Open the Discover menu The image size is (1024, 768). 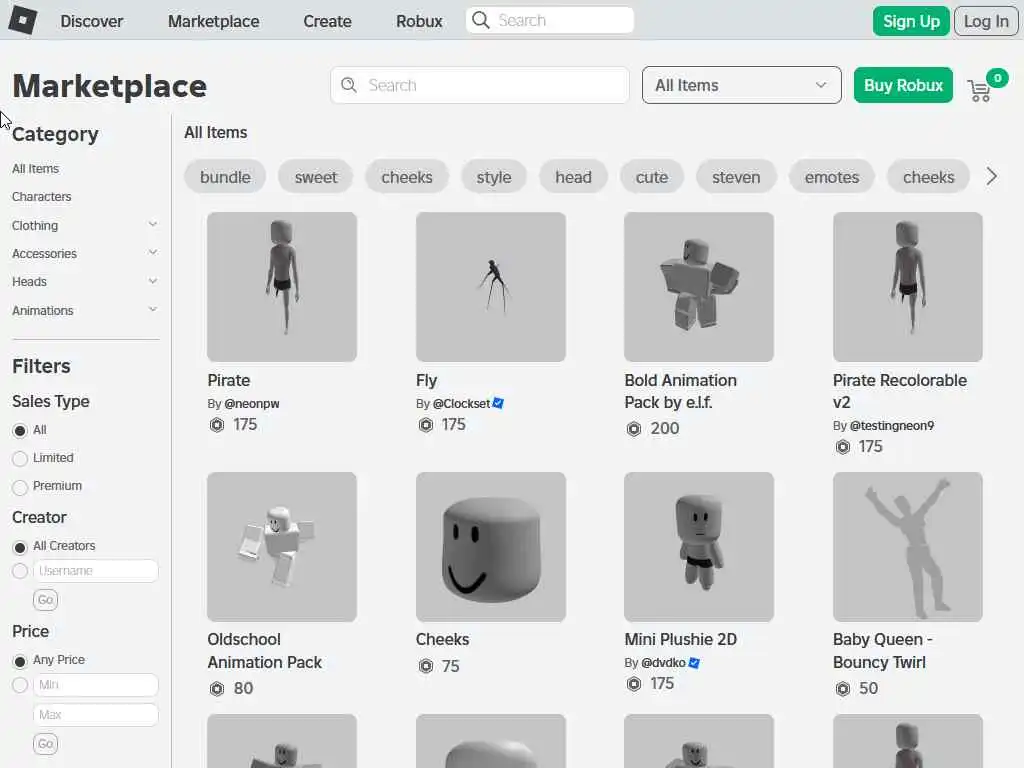click(91, 21)
